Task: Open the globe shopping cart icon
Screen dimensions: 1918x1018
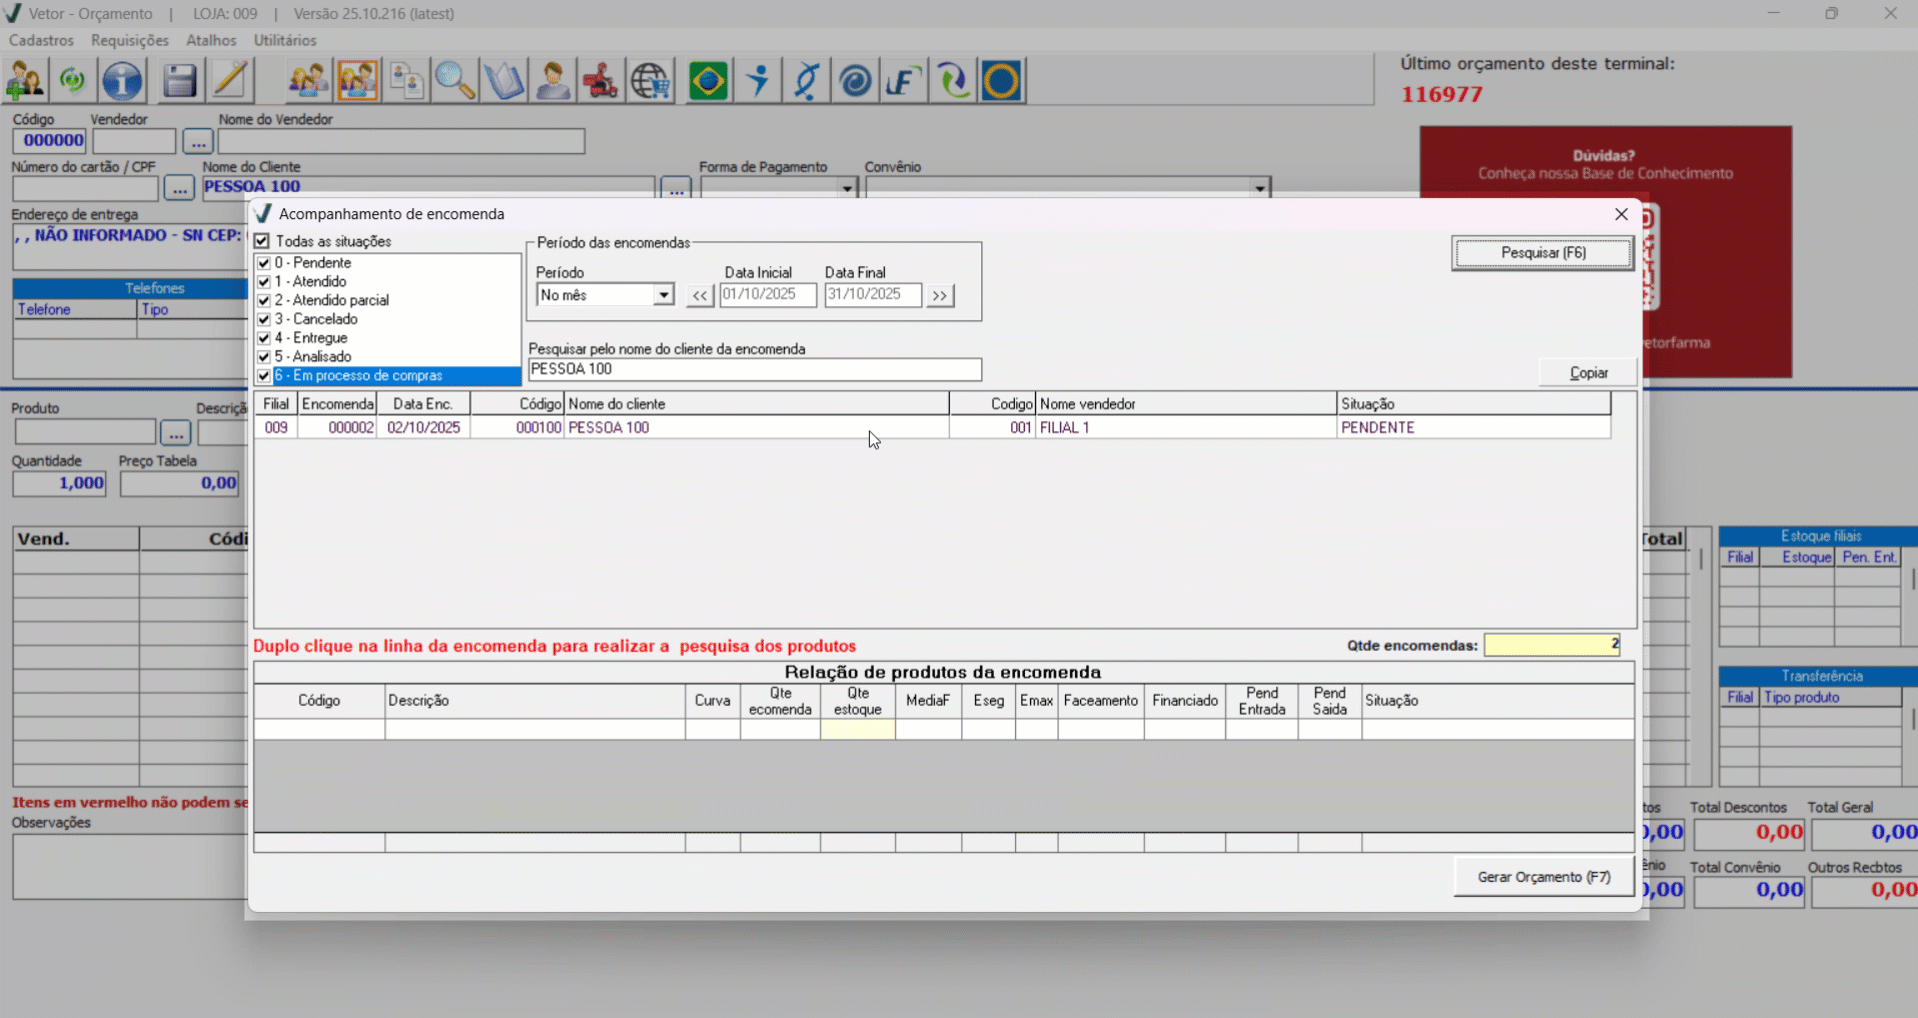Action: pyautogui.click(x=650, y=81)
